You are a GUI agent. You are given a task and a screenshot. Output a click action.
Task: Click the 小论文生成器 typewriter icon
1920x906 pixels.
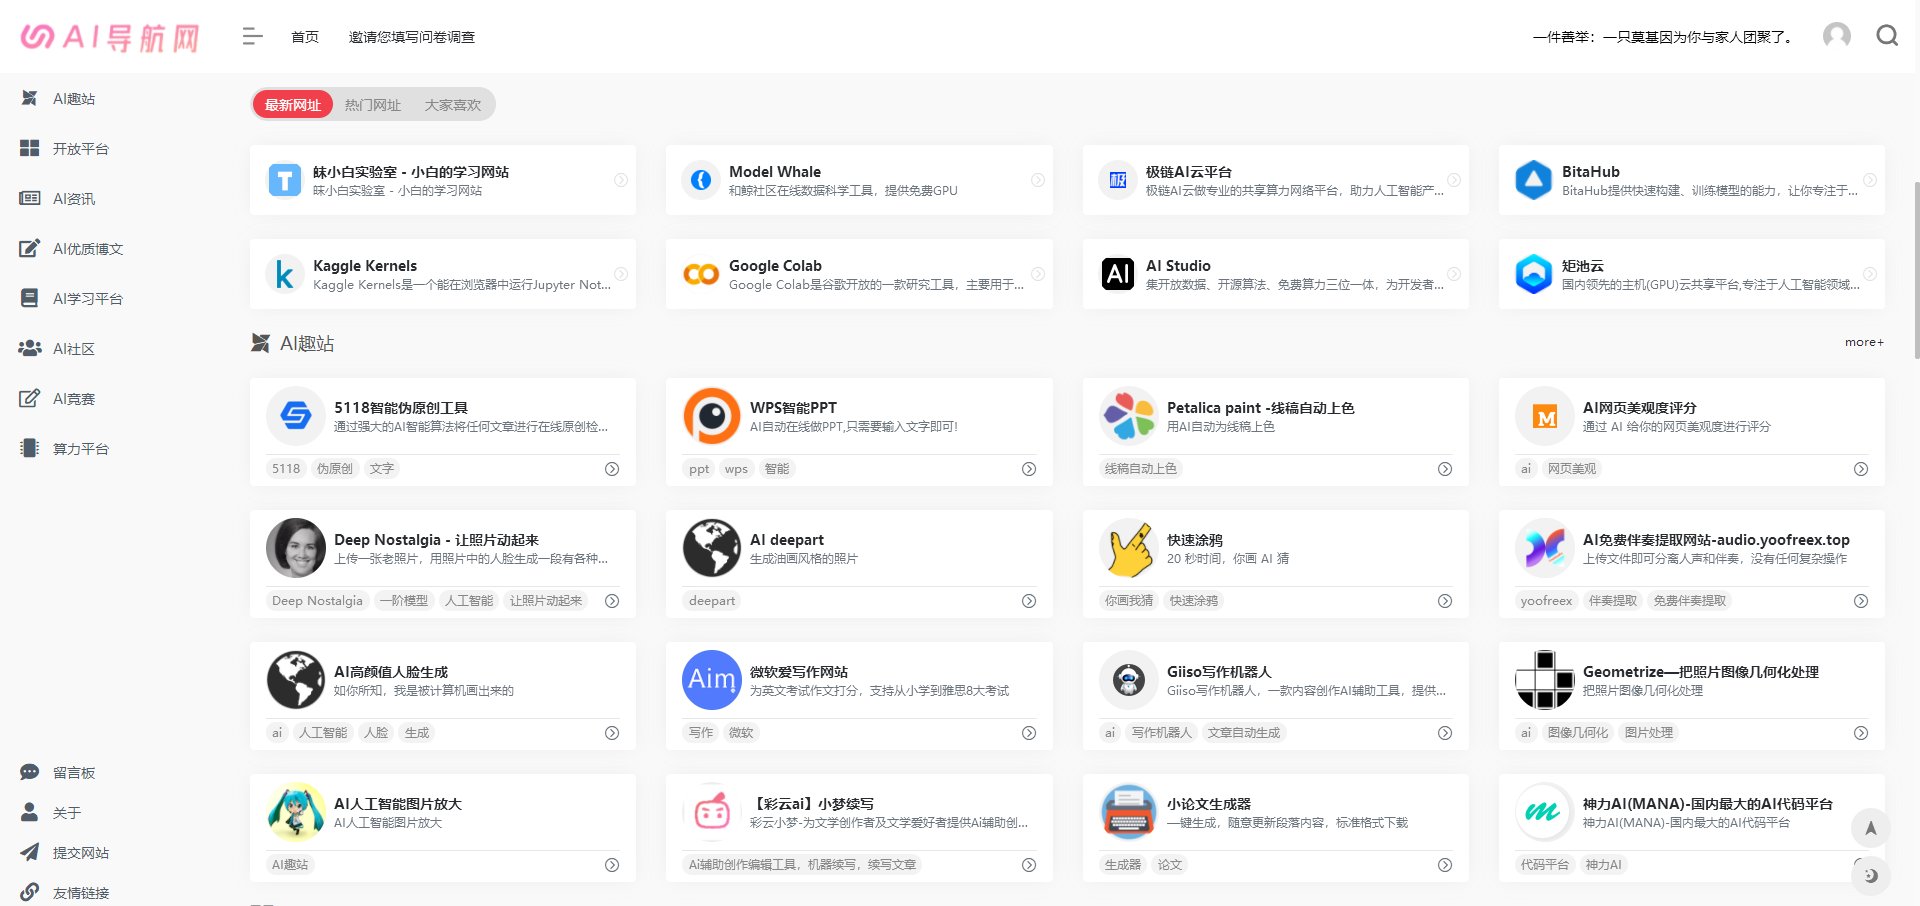[1128, 812]
